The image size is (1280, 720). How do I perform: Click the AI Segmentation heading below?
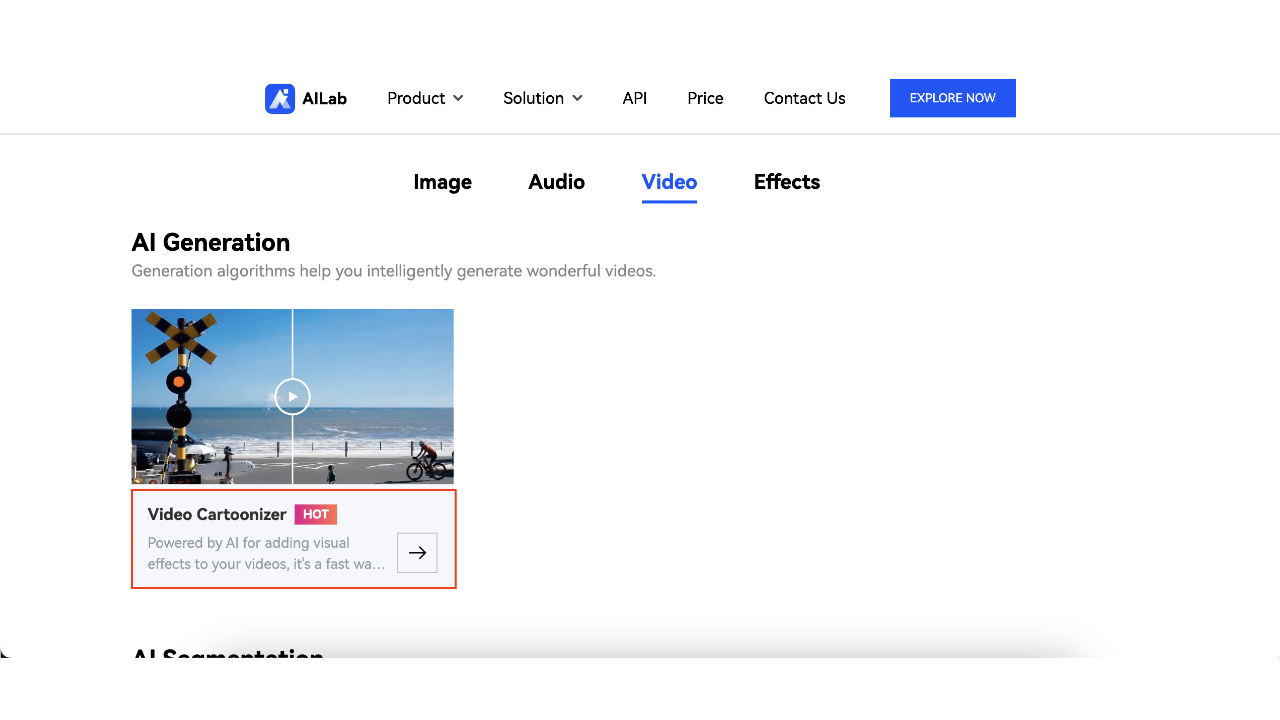[227, 655]
